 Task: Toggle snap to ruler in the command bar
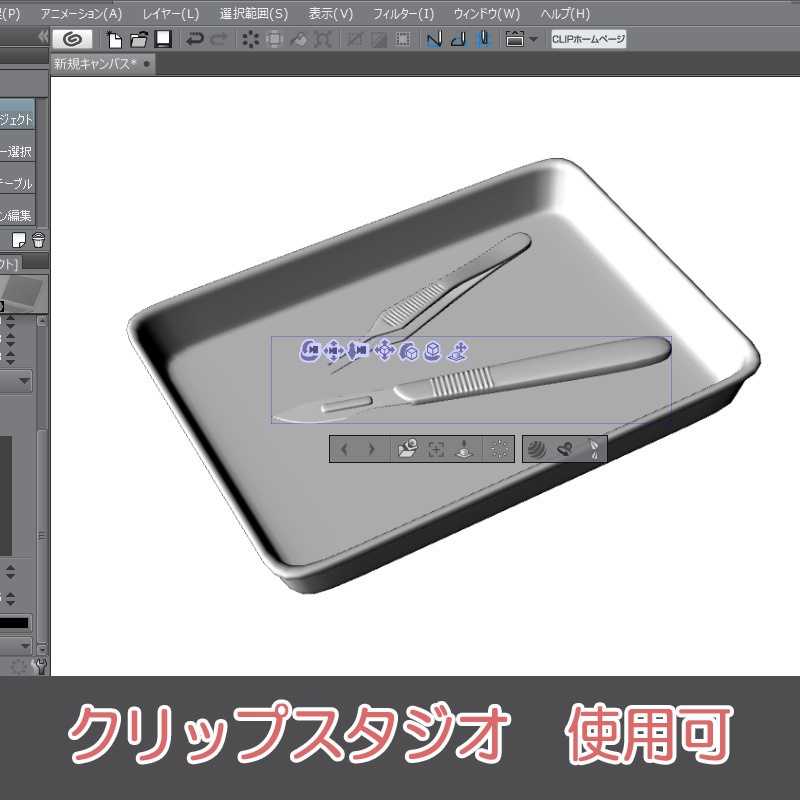click(x=432, y=40)
